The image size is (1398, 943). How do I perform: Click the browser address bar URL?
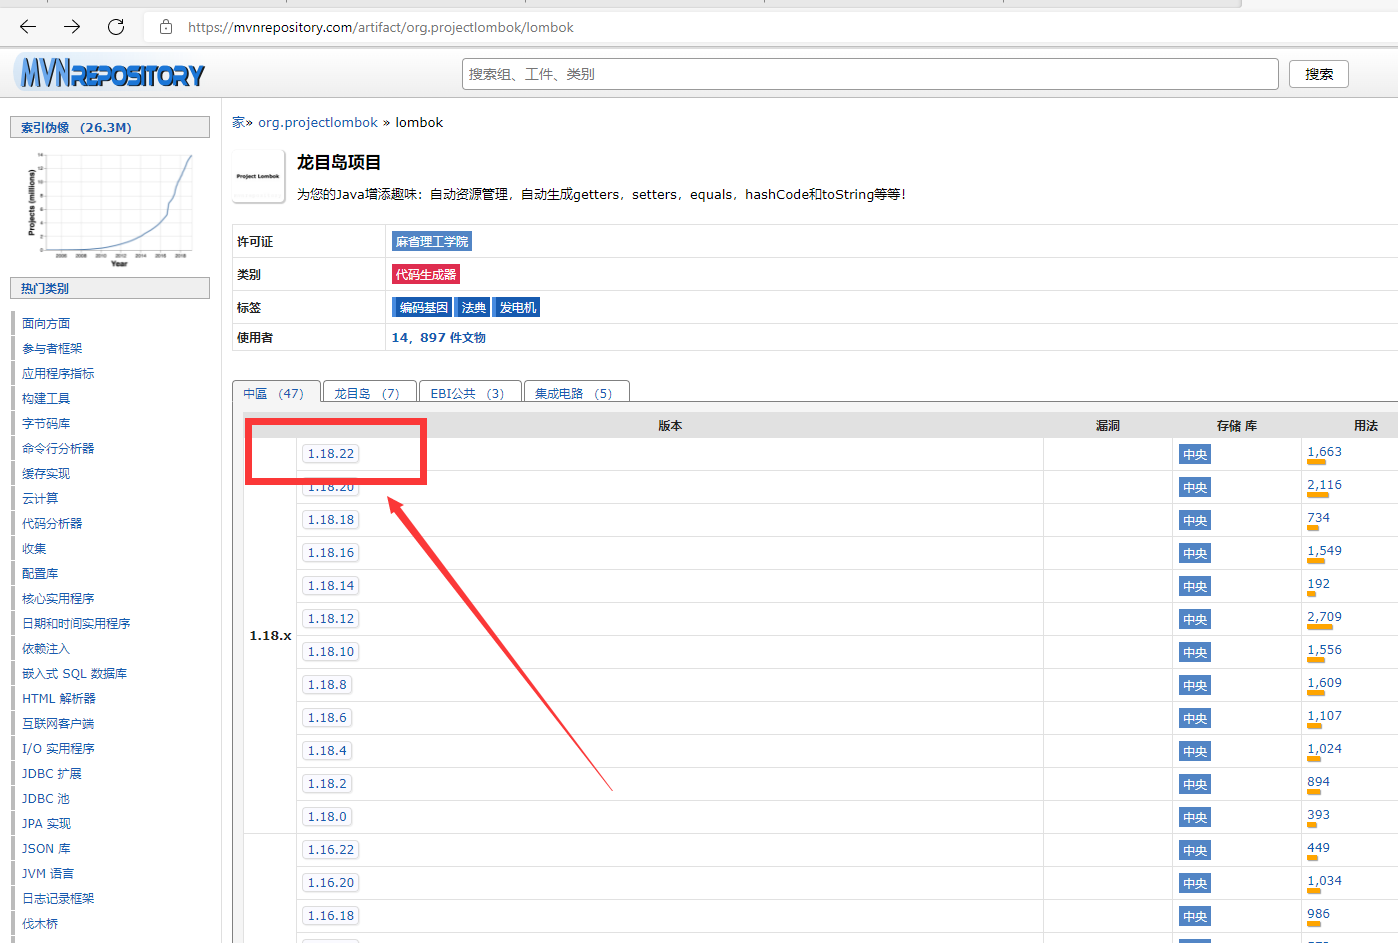381,27
